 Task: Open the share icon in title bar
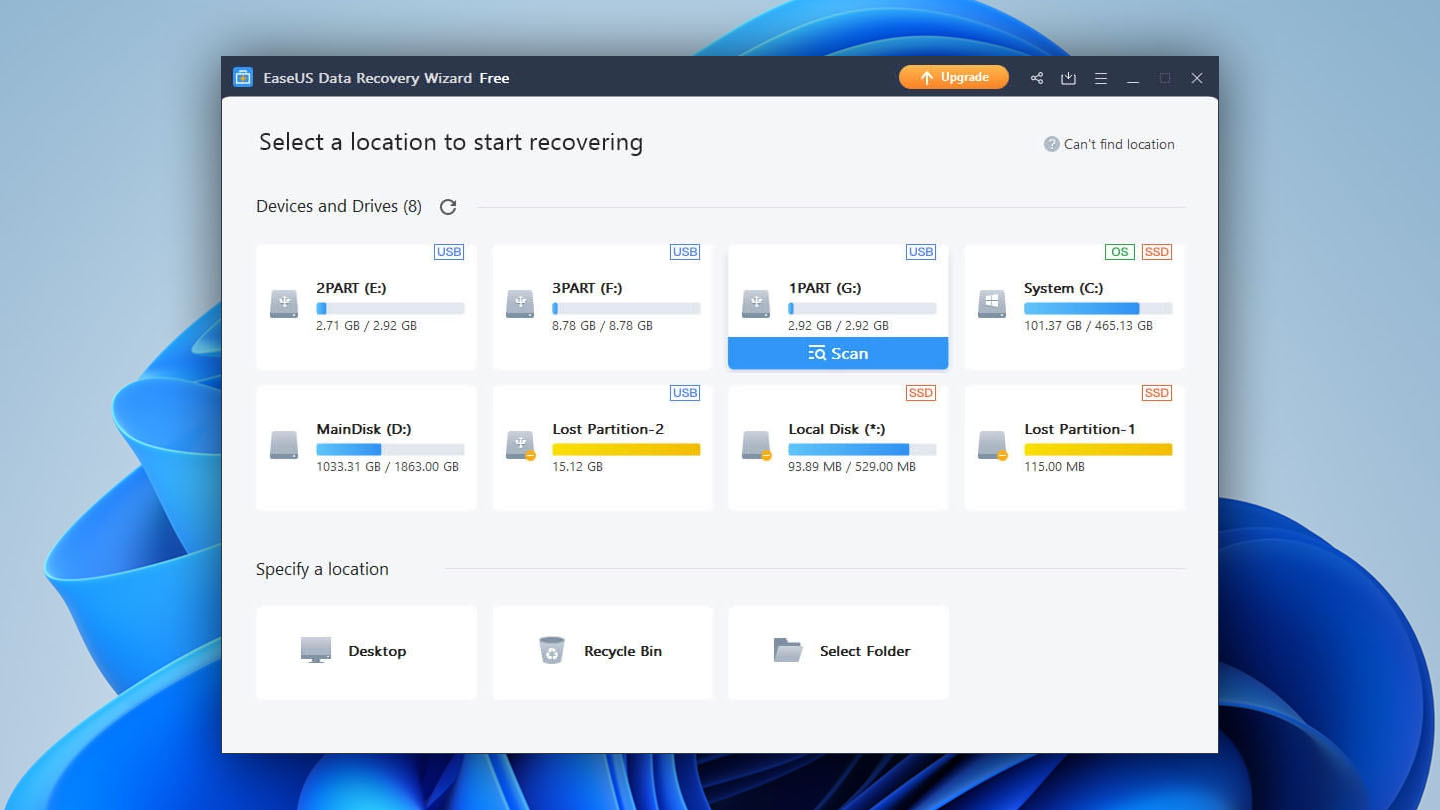[x=1037, y=78]
